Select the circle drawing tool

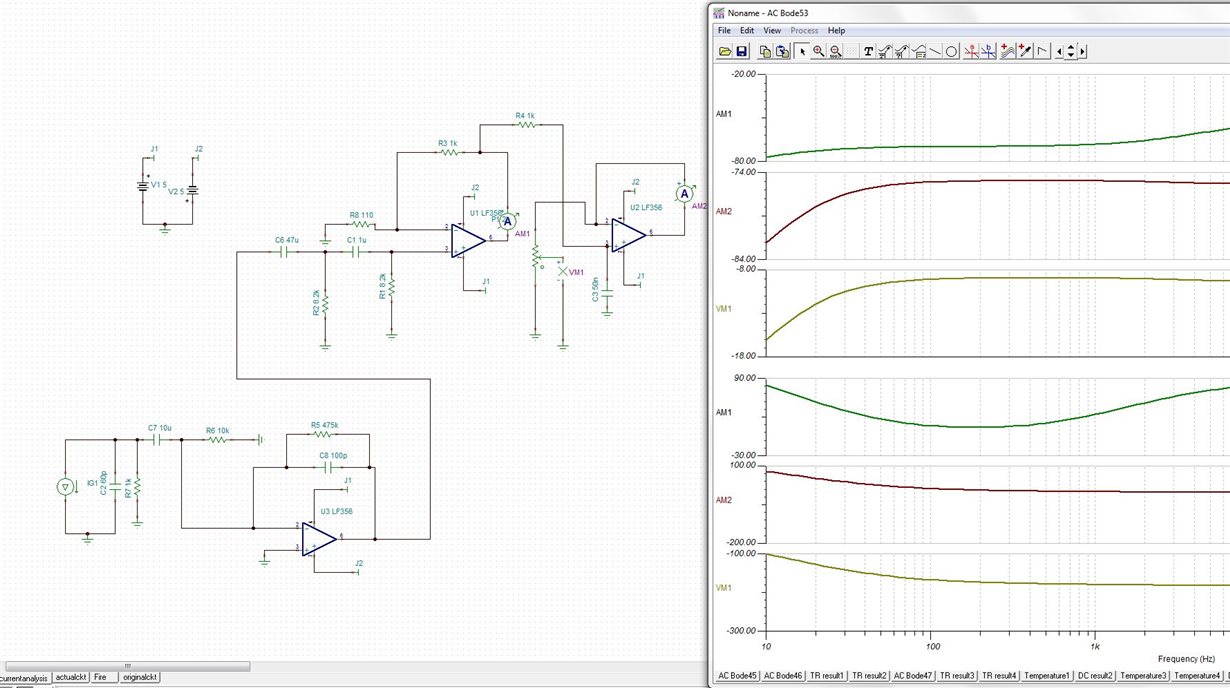(952, 51)
